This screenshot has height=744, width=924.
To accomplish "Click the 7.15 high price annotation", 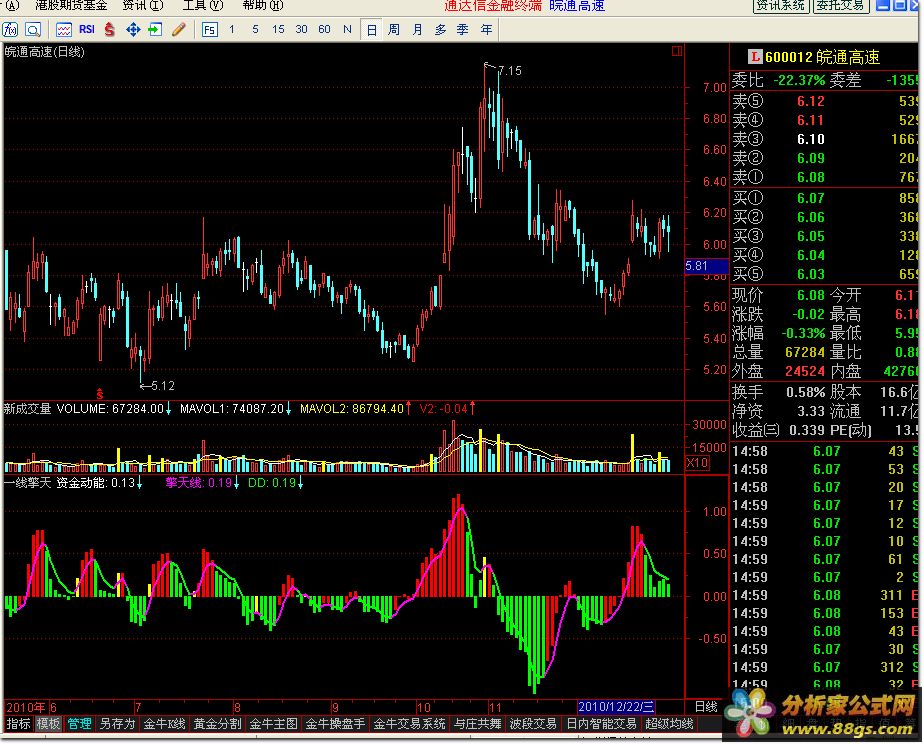I will (x=509, y=71).
